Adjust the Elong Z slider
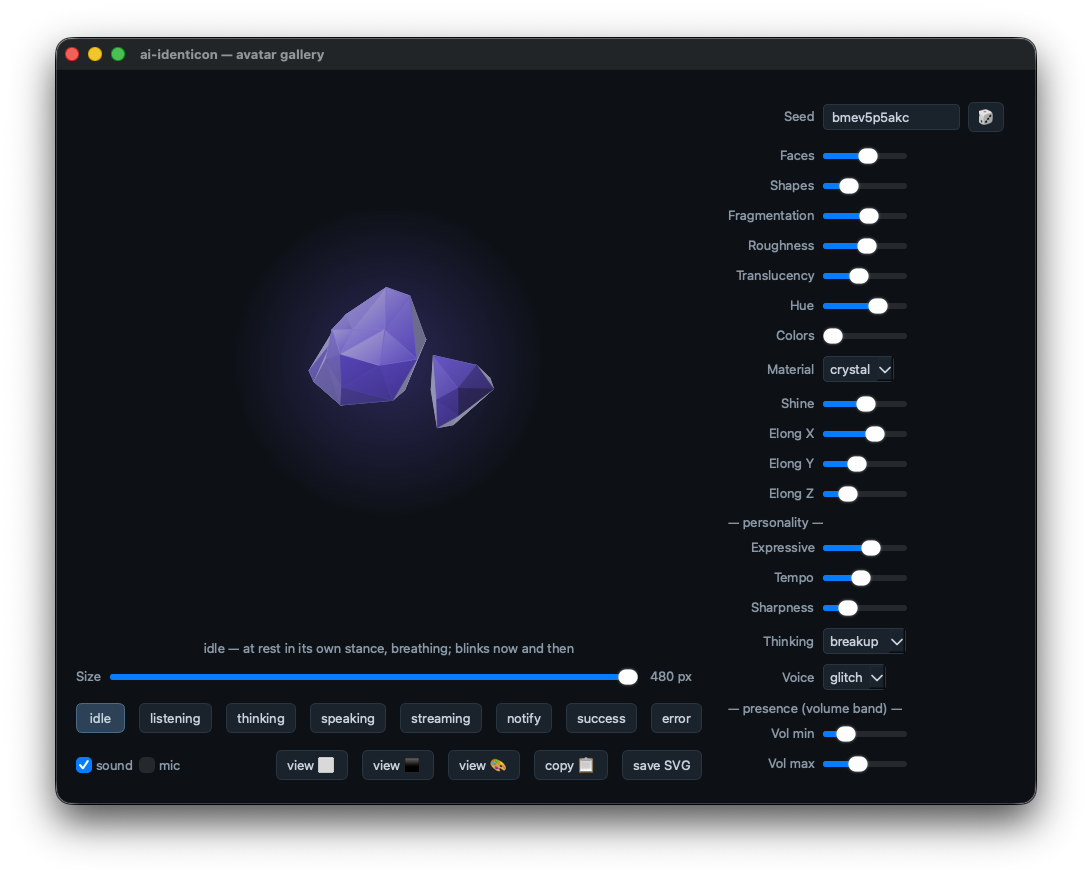The width and height of the screenshot is (1092, 878). (x=864, y=494)
